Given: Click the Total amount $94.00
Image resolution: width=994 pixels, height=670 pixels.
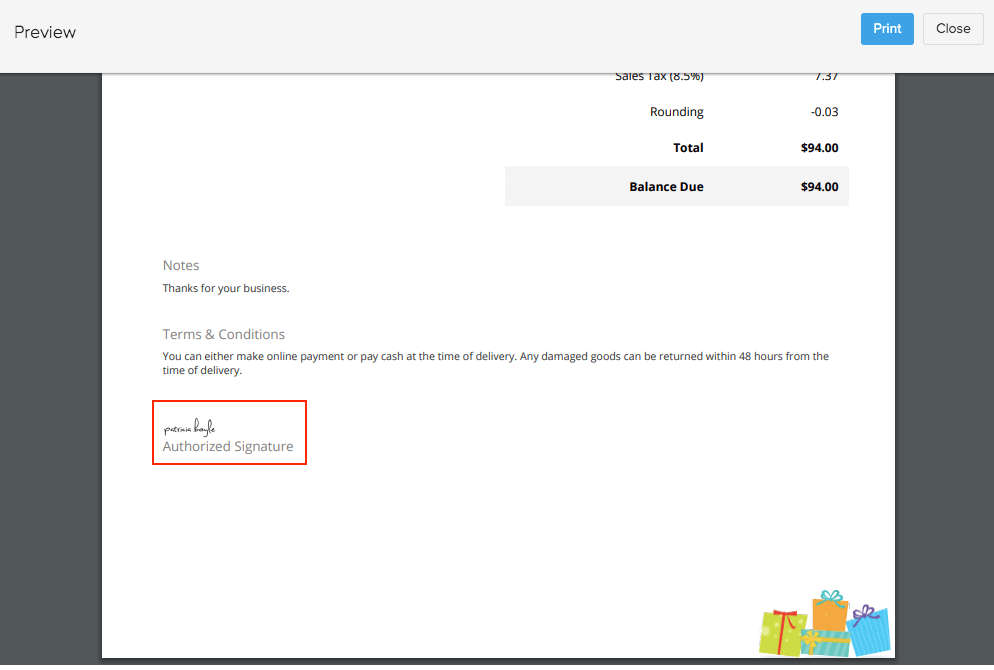Looking at the screenshot, I should click(x=819, y=147).
